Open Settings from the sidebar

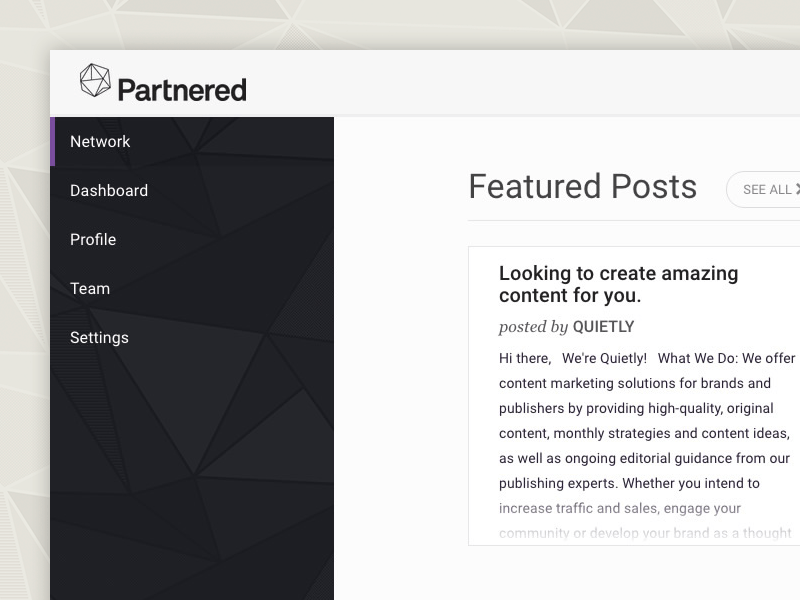click(99, 338)
